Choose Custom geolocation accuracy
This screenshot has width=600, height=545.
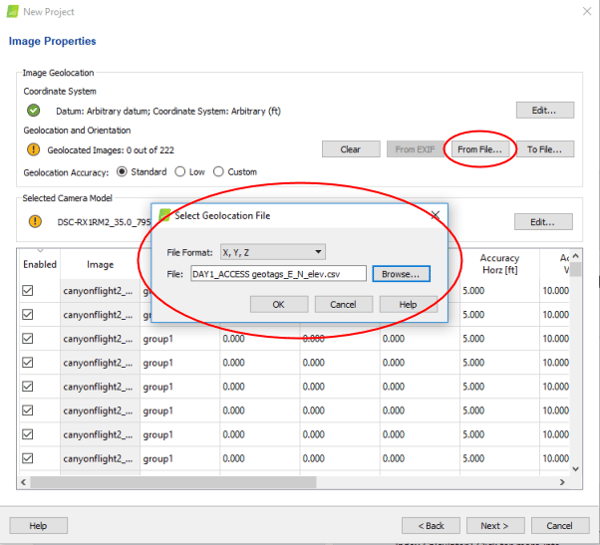(x=219, y=171)
